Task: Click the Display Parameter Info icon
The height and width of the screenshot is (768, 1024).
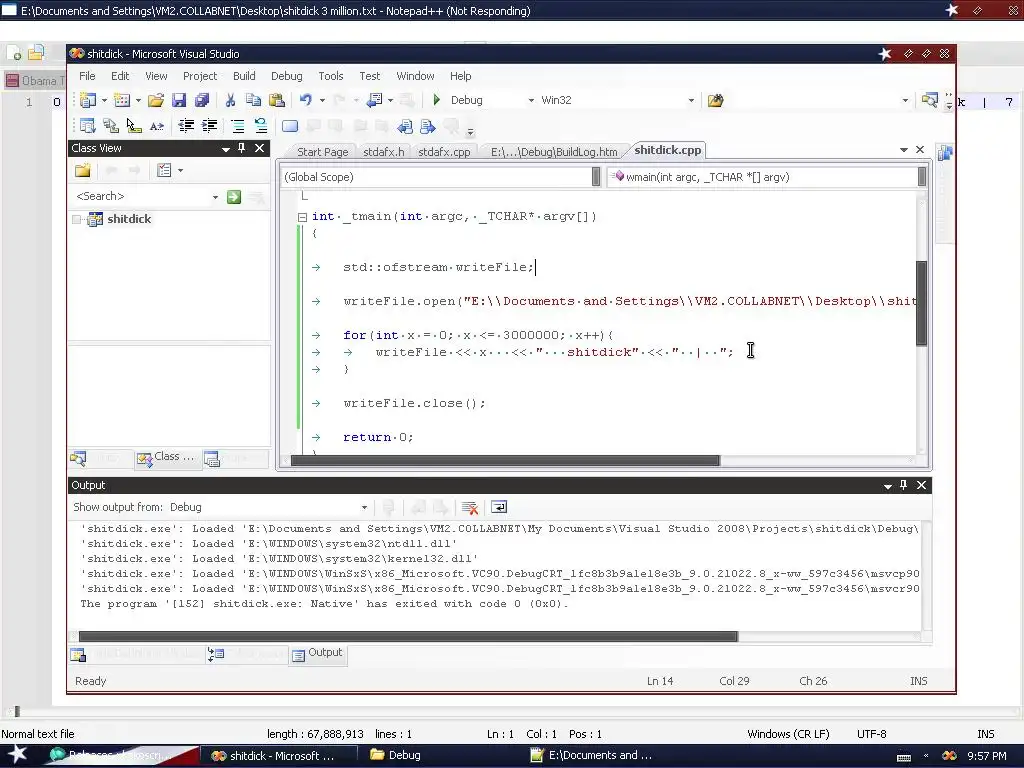Action: (110, 126)
